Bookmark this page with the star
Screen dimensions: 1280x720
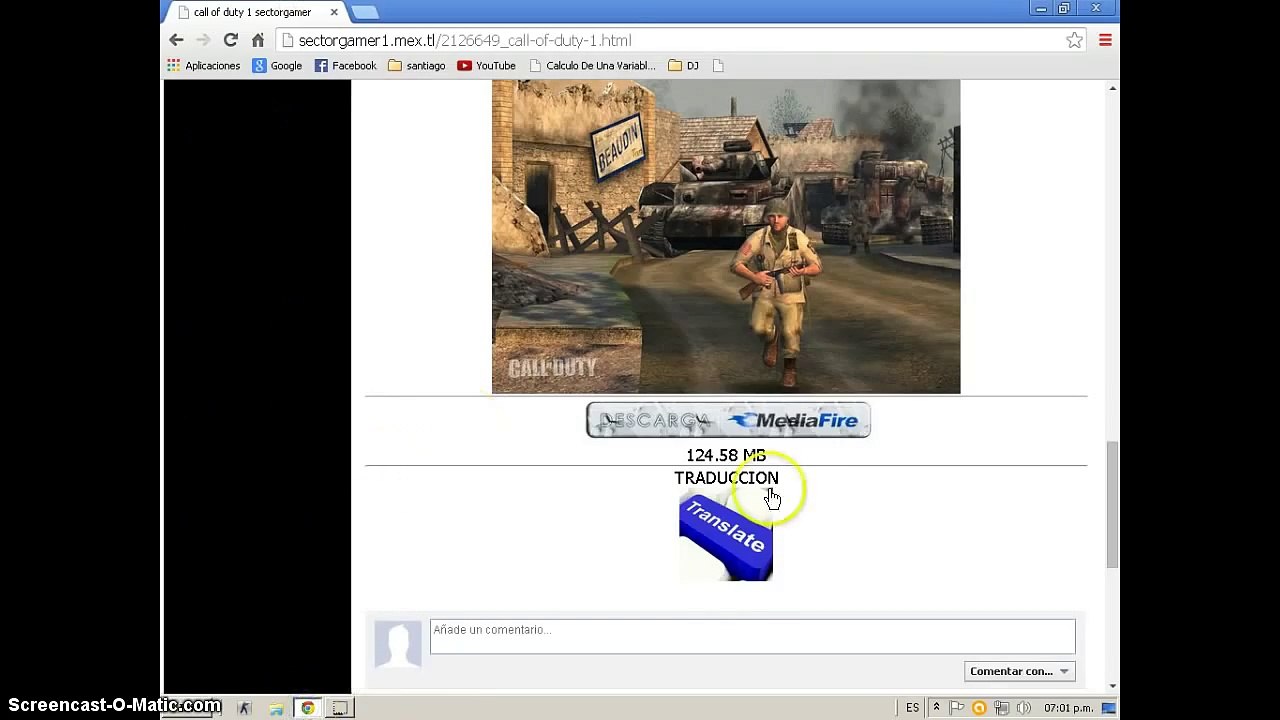click(1074, 40)
